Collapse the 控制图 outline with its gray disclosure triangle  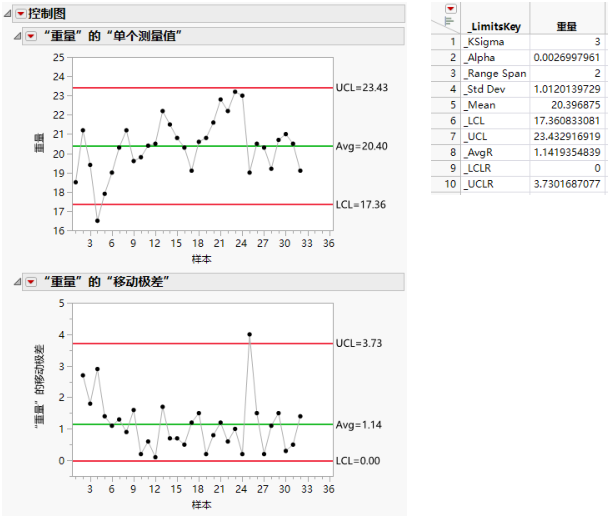pyautogui.click(x=7, y=14)
